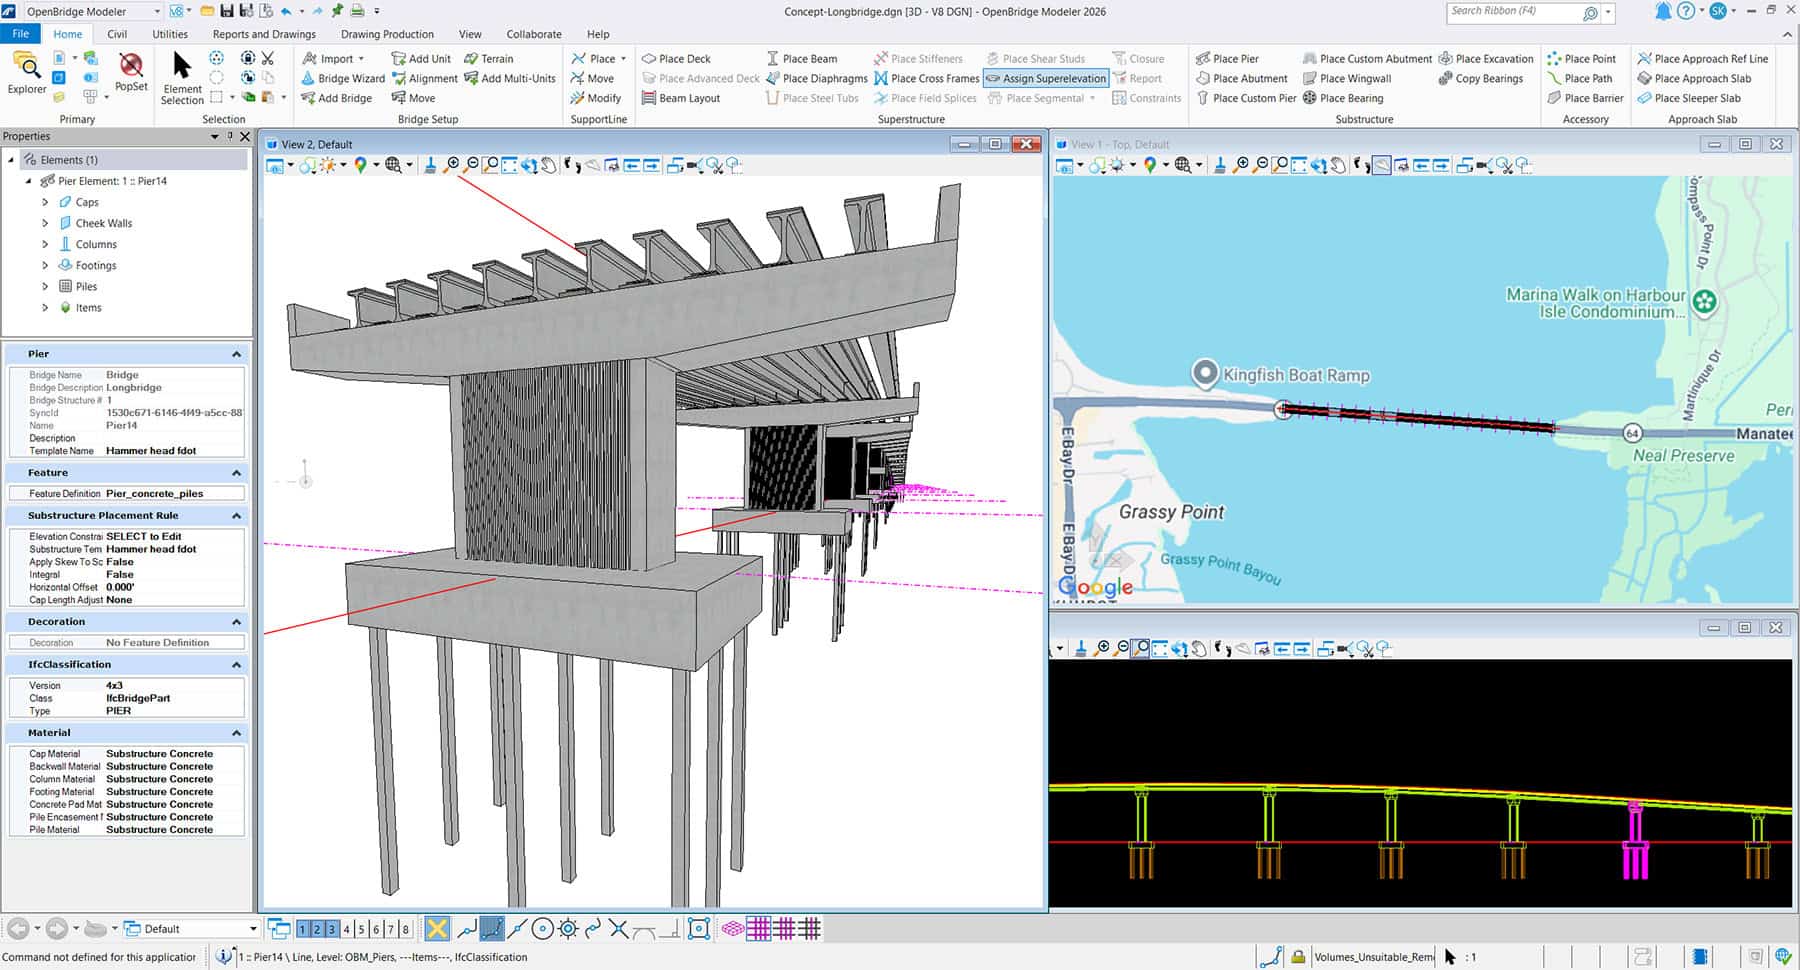
Task: Toggle view number 1 button
Action: [x=303, y=929]
